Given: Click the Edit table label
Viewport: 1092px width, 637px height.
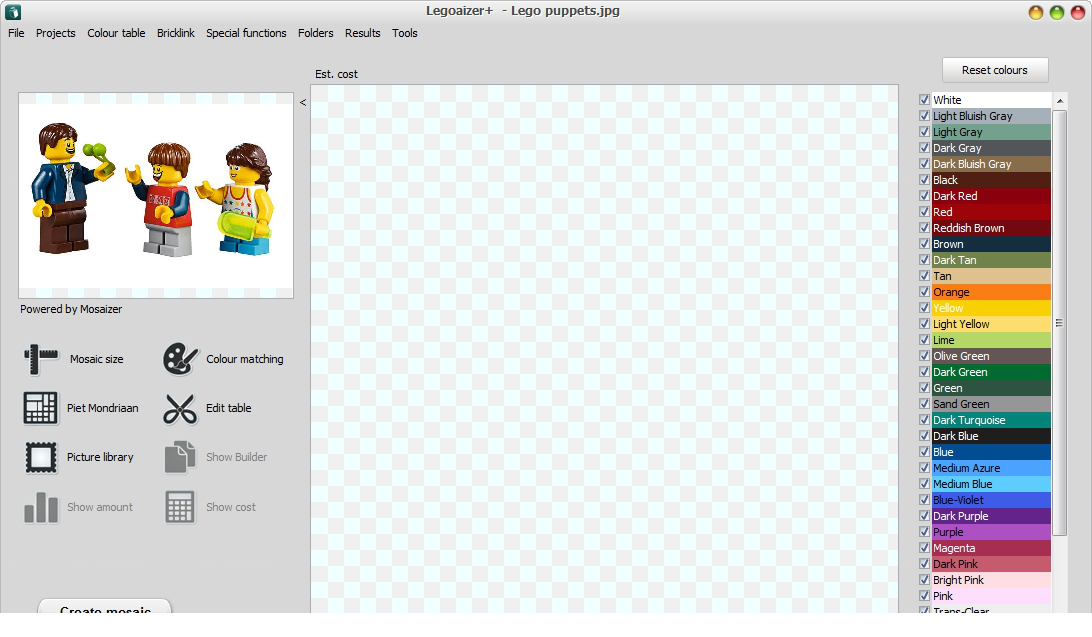Looking at the screenshot, I should tap(228, 408).
